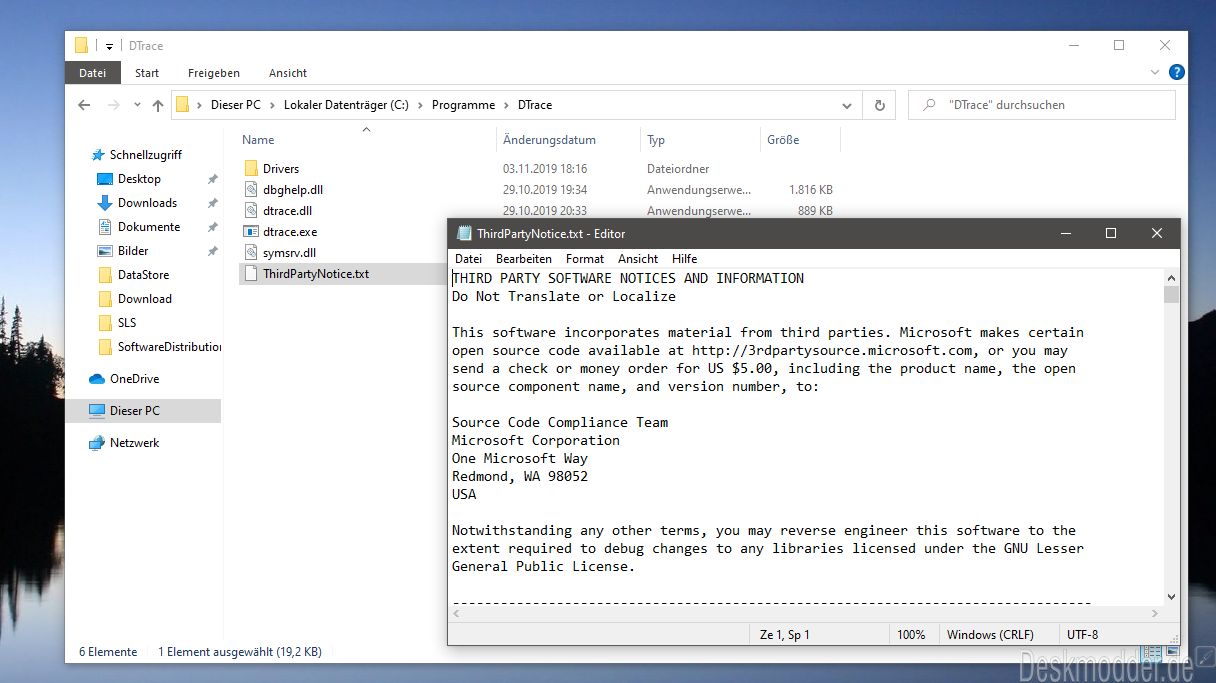Click the back navigation arrow in Explorer
This screenshot has width=1216, height=683.
coord(85,105)
